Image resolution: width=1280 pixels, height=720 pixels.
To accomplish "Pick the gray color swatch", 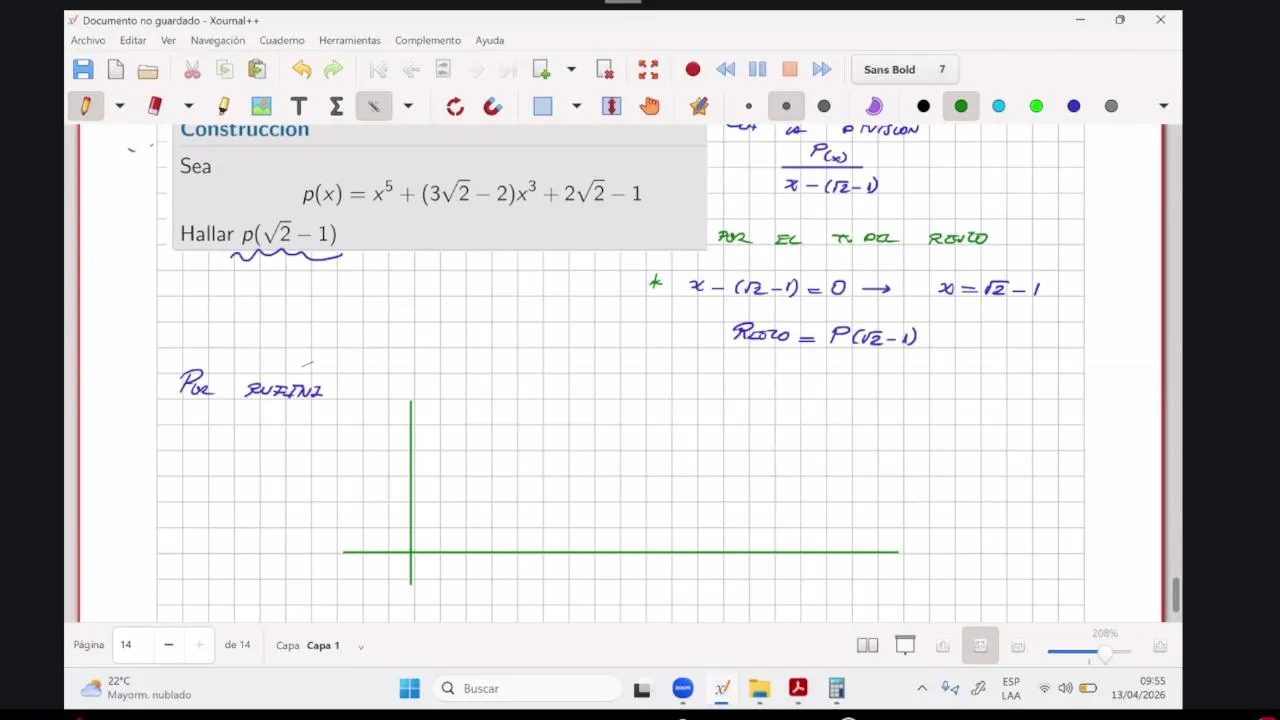I will coord(1111,106).
